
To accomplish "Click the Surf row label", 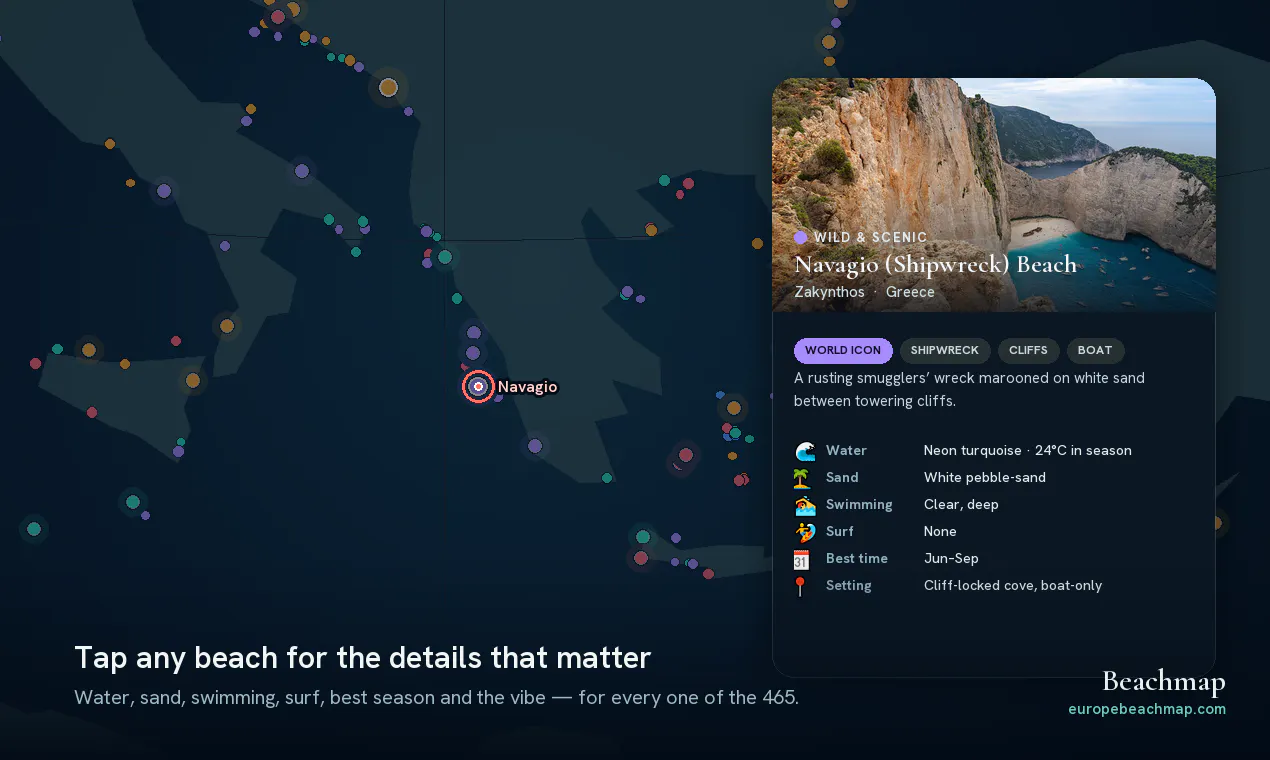I will pyautogui.click(x=840, y=532).
